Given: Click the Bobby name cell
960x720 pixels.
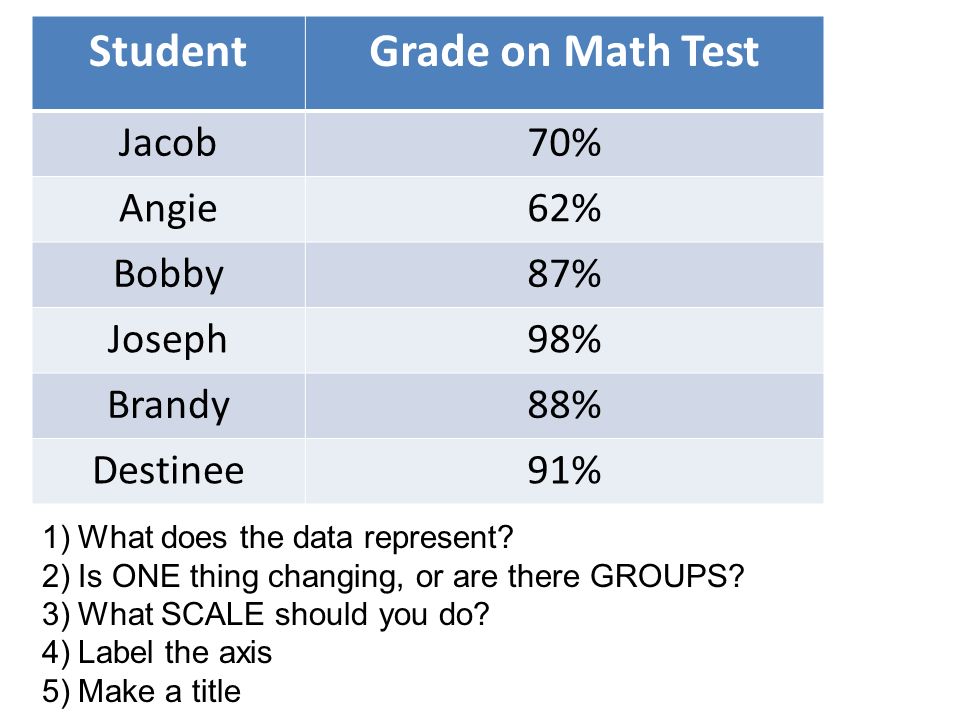Looking at the screenshot, I should coord(168,275).
